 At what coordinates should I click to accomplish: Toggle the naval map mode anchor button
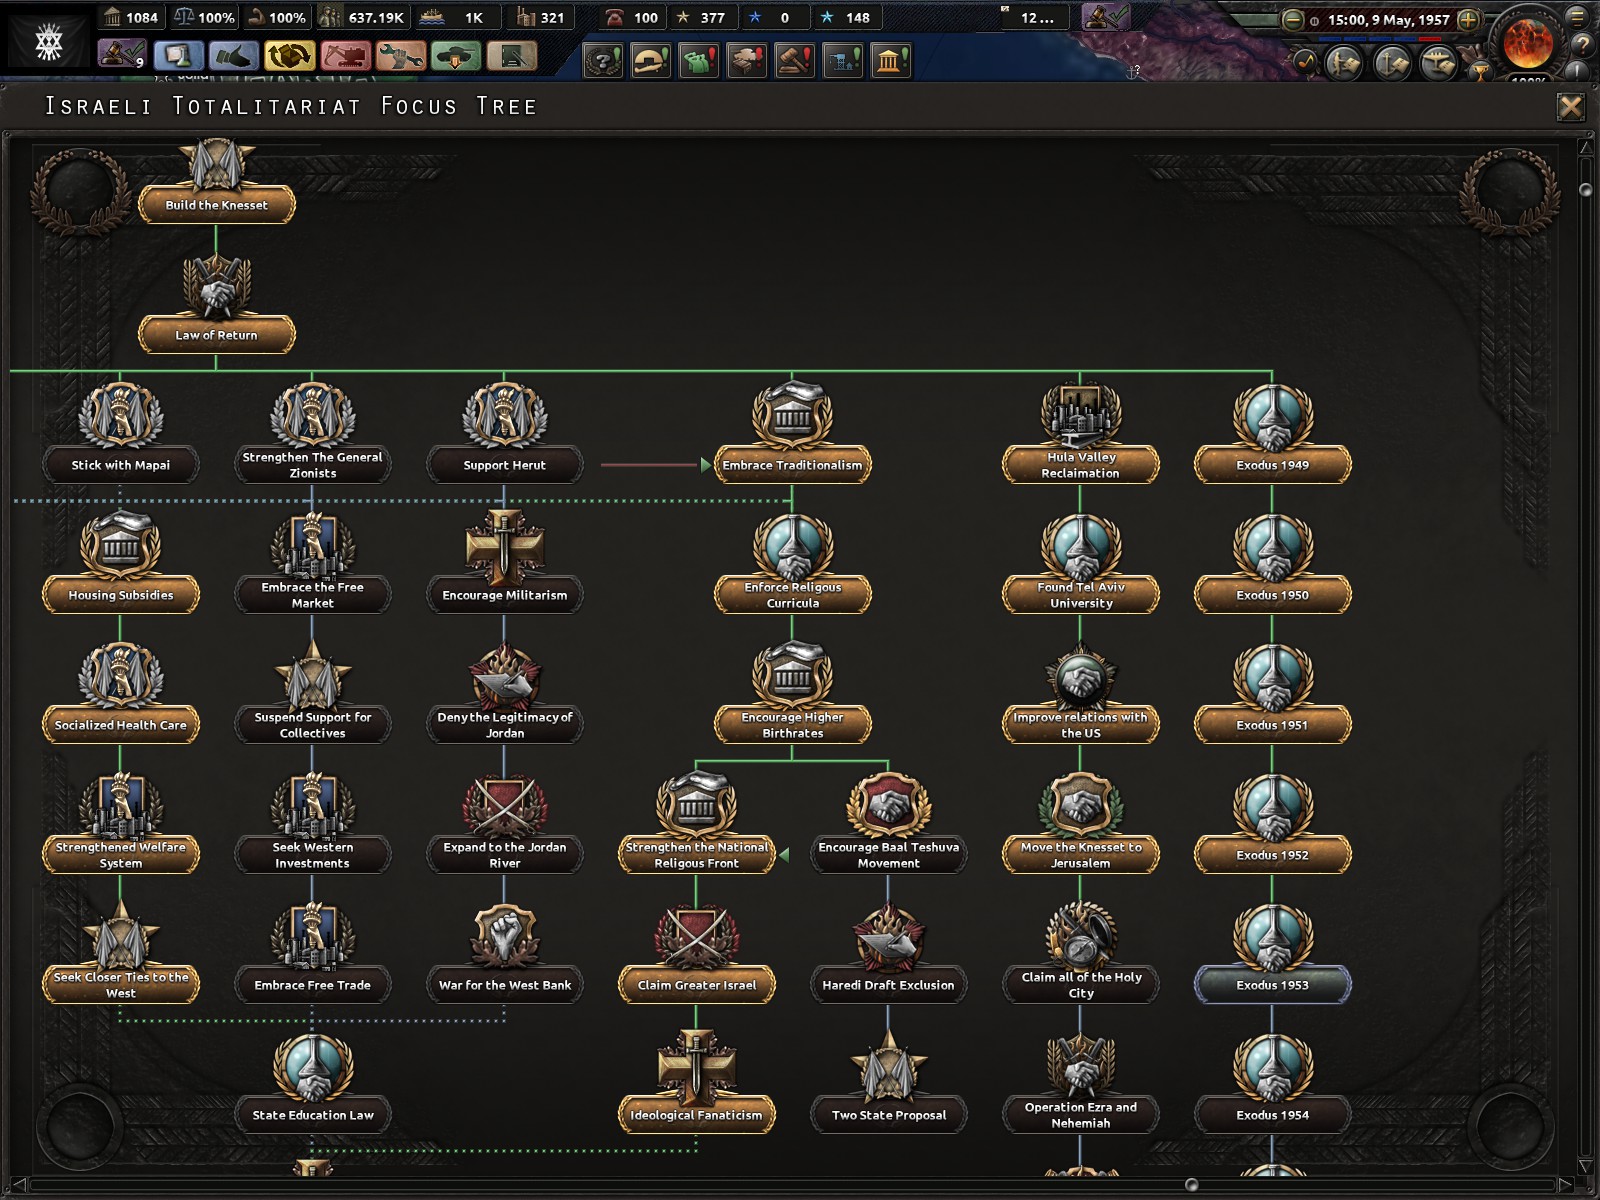click(1392, 63)
